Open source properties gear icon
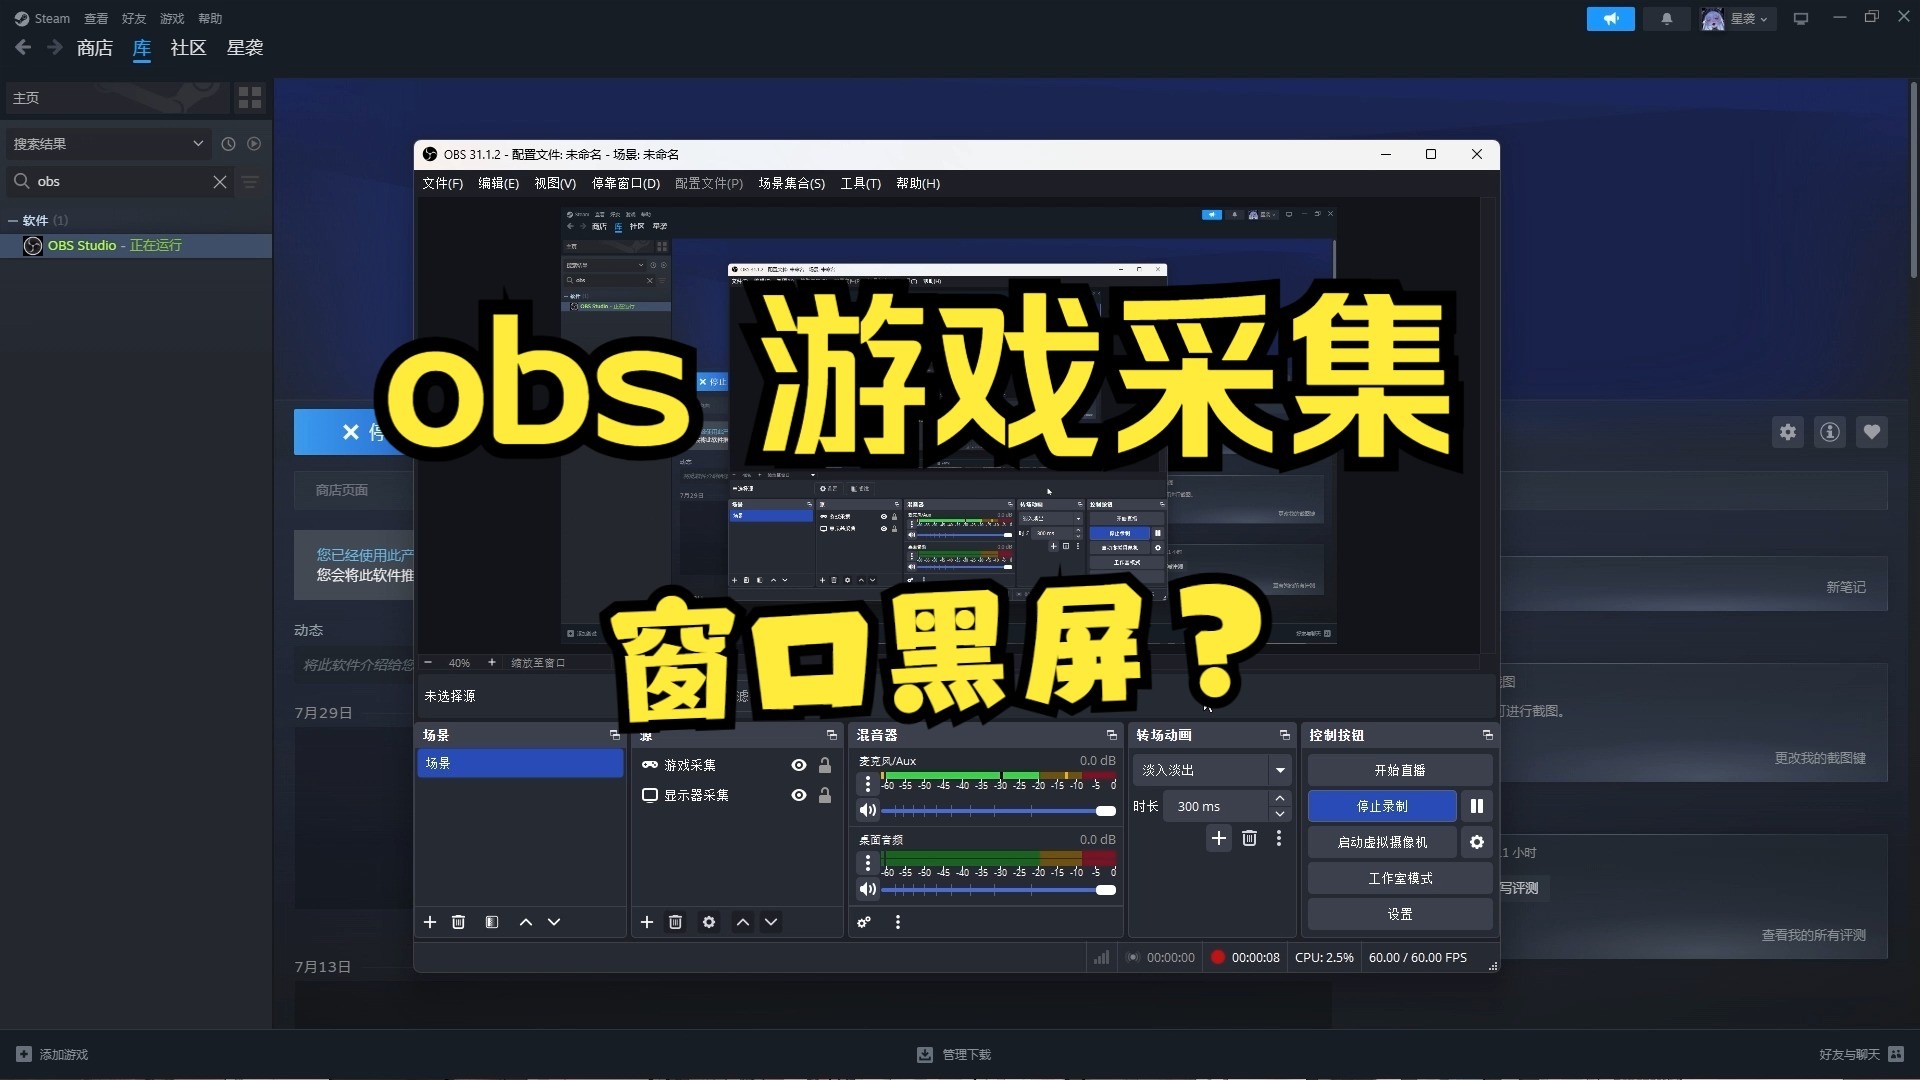 [709, 922]
